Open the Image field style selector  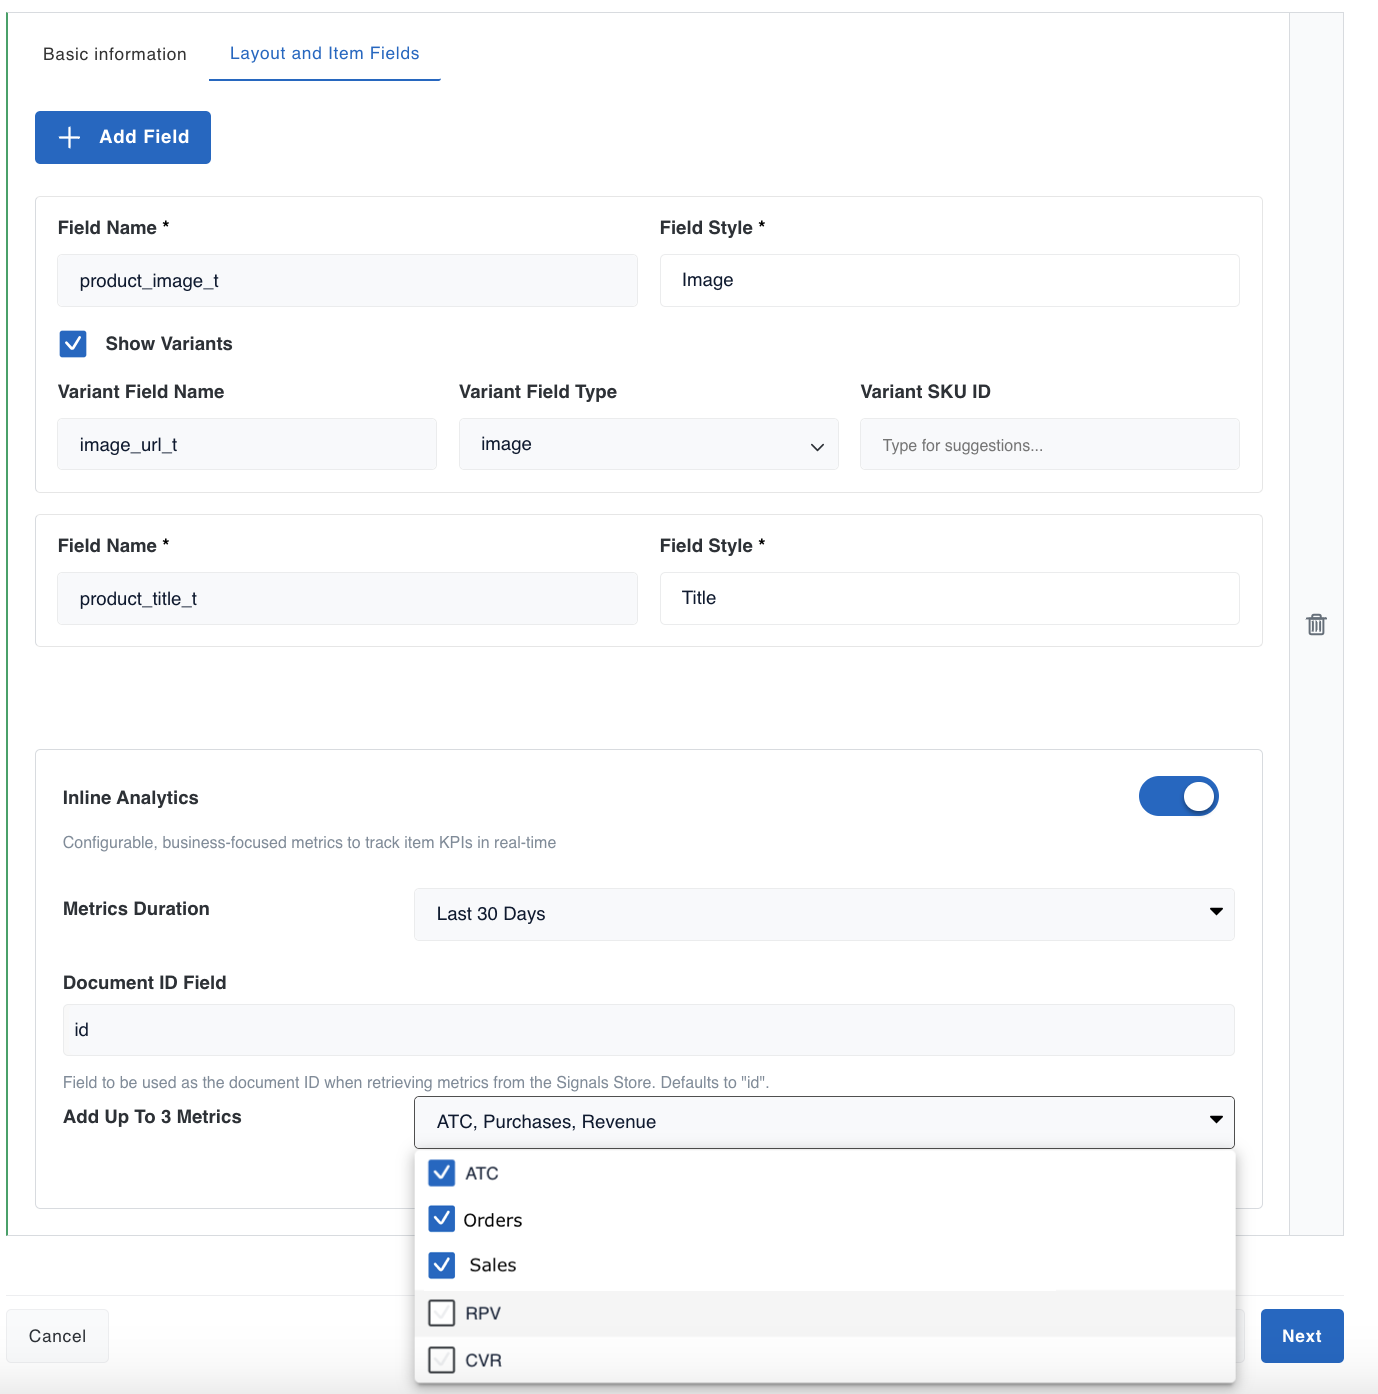949,280
